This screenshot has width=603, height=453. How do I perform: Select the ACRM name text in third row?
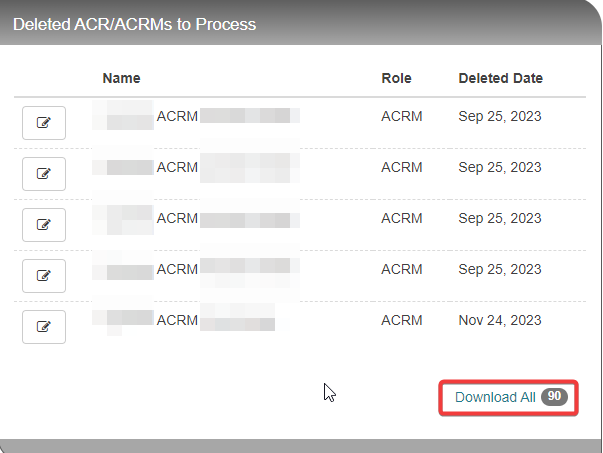point(177,218)
